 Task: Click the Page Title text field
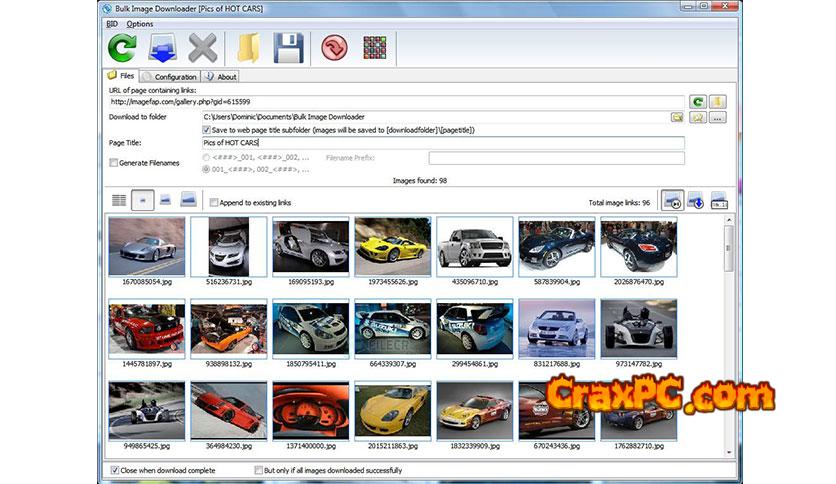(443, 143)
